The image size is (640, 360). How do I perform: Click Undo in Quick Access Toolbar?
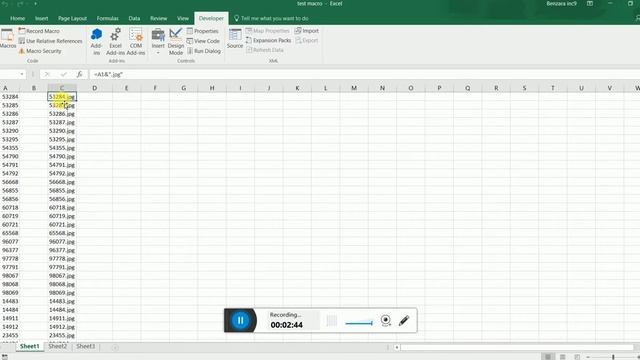5,4
